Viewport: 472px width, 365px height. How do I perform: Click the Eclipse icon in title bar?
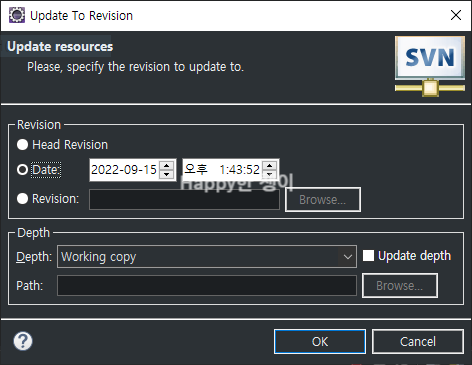tap(17, 15)
